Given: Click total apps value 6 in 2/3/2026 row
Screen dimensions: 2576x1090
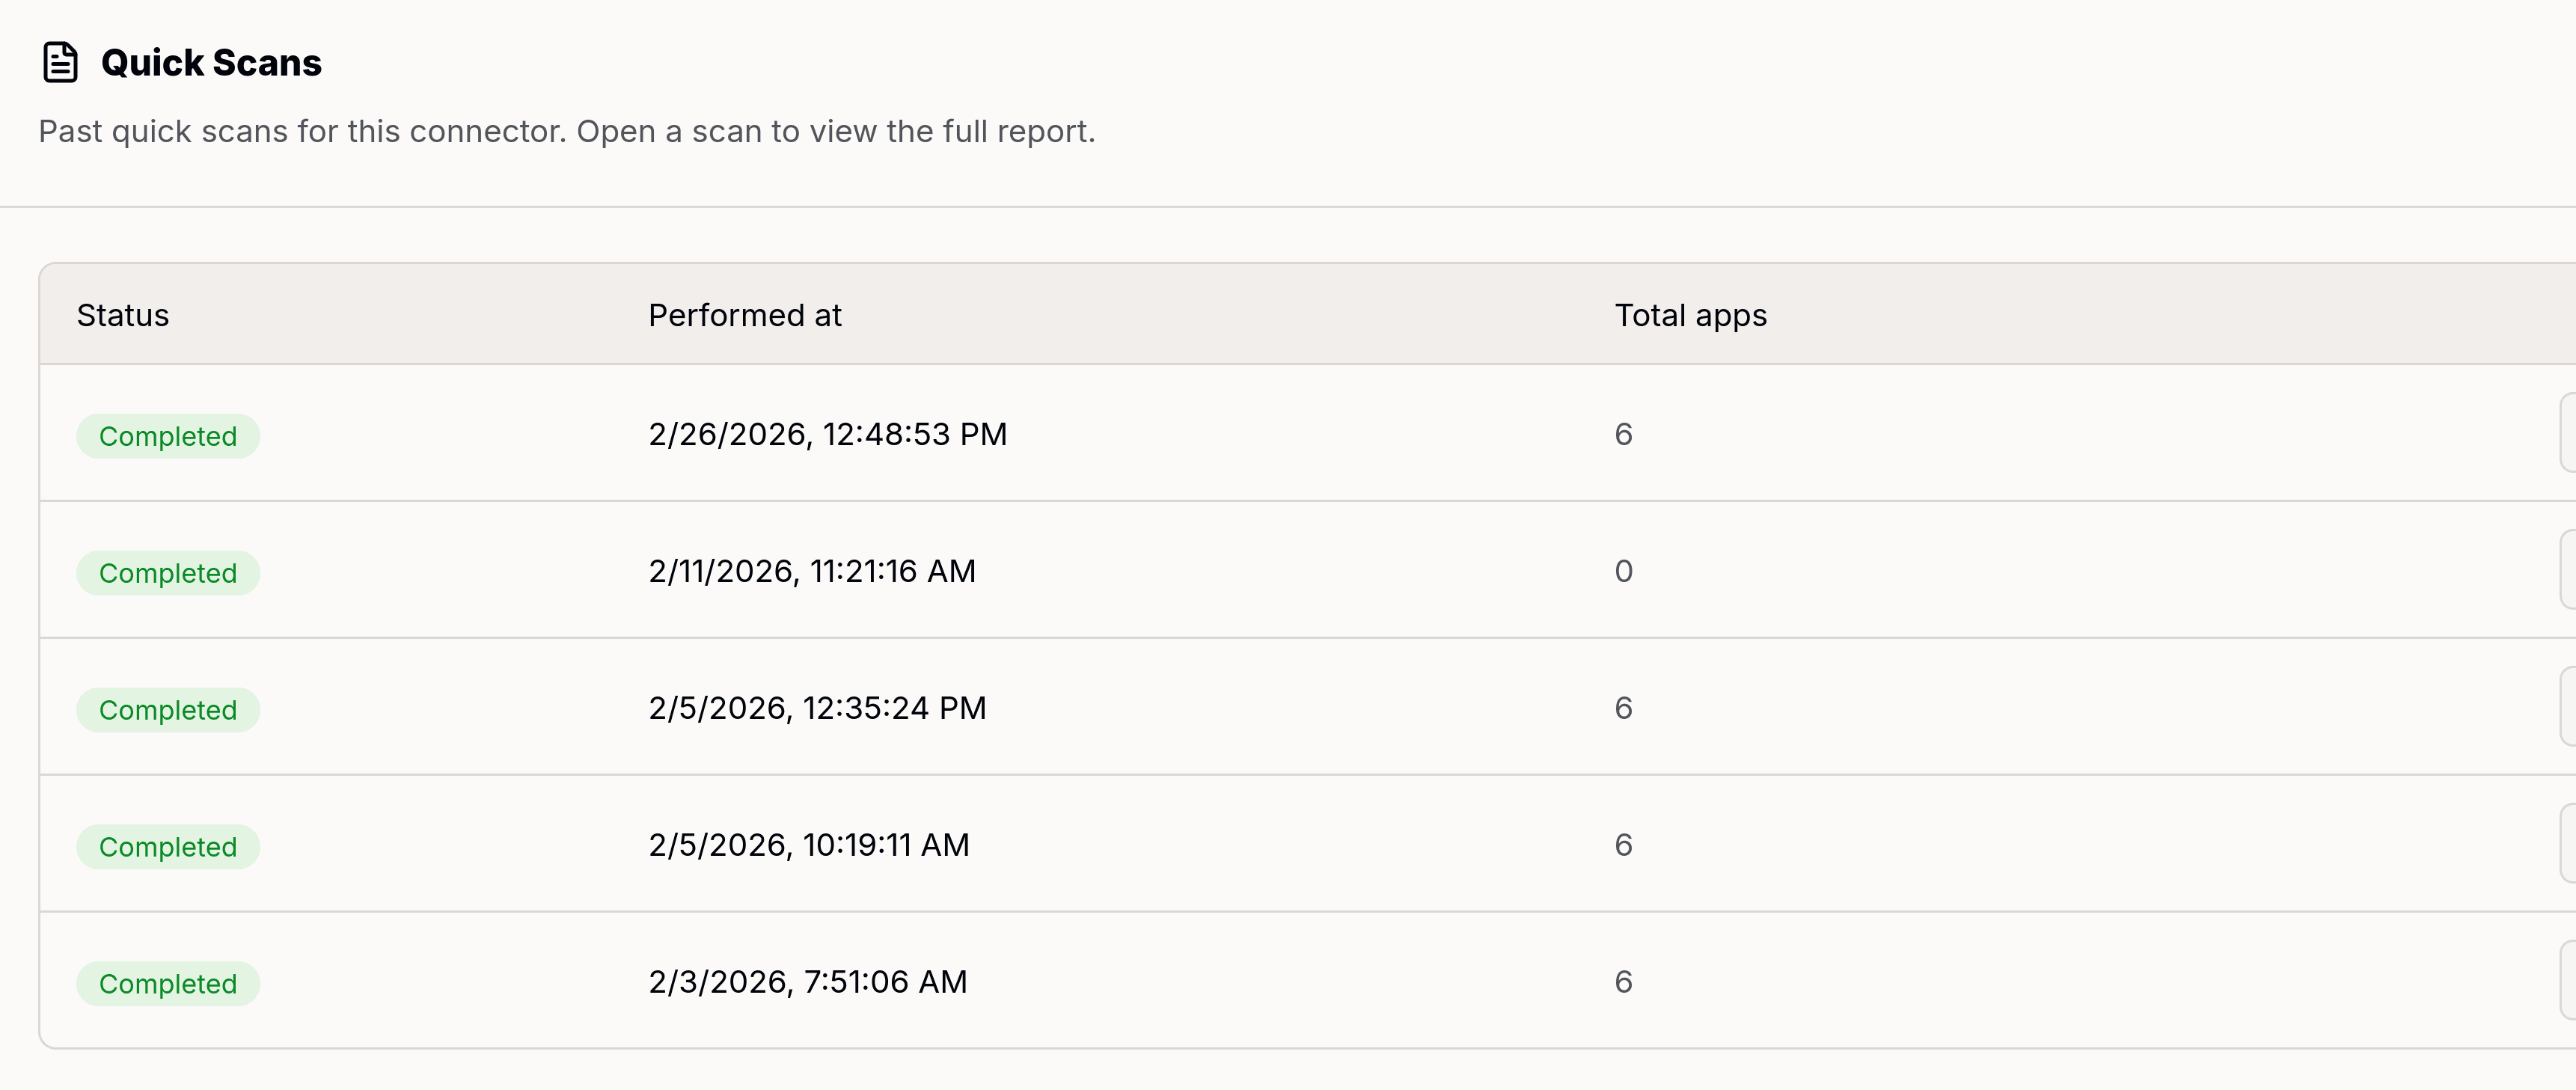Looking at the screenshot, I should tap(1623, 982).
